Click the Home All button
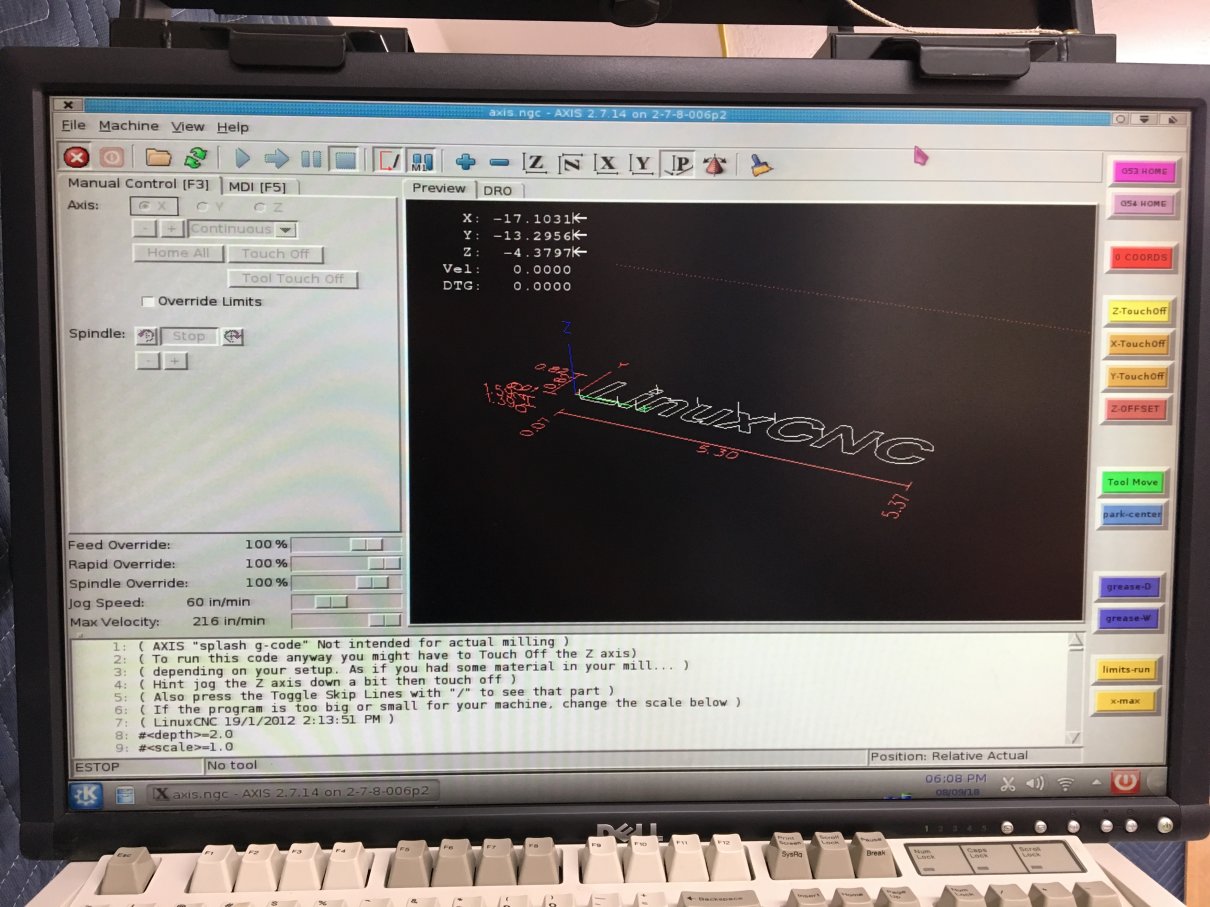Viewport: 1210px width, 907px height. [178, 253]
